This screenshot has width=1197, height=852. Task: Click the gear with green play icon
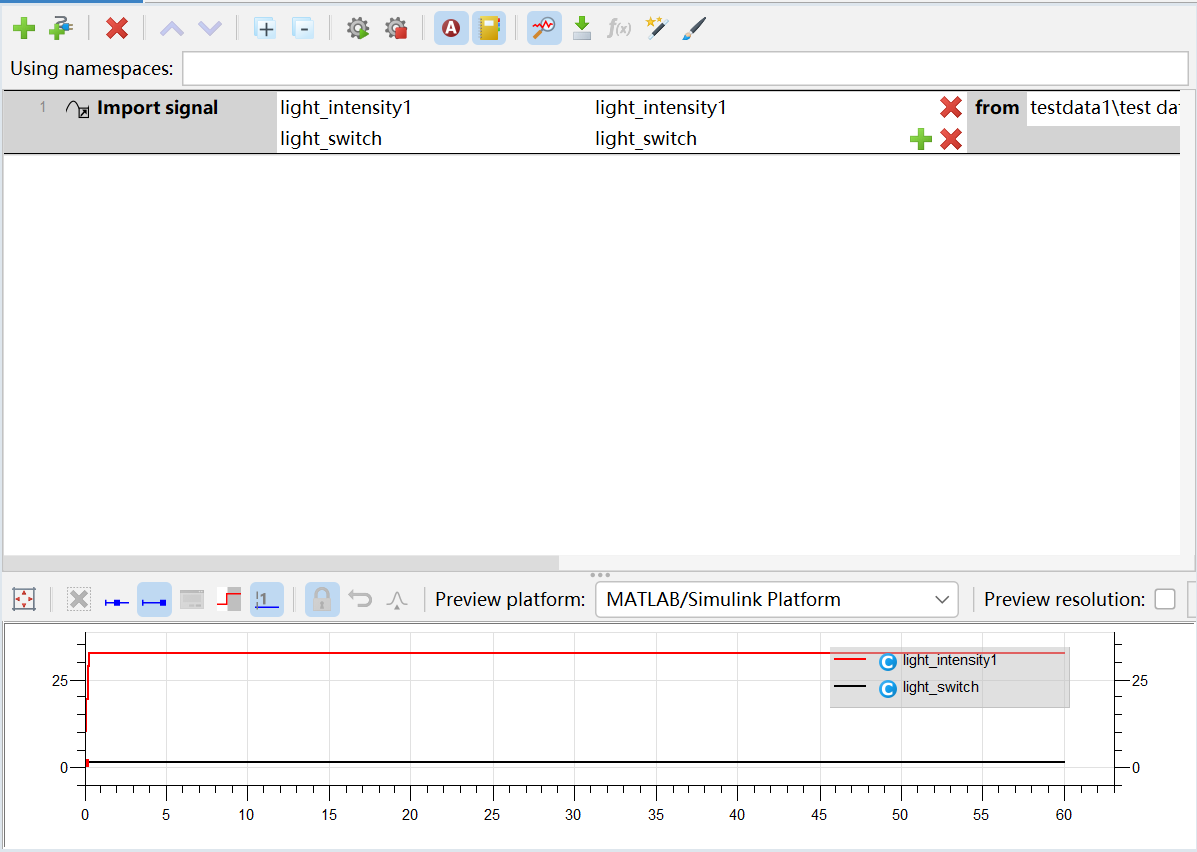coord(357,29)
